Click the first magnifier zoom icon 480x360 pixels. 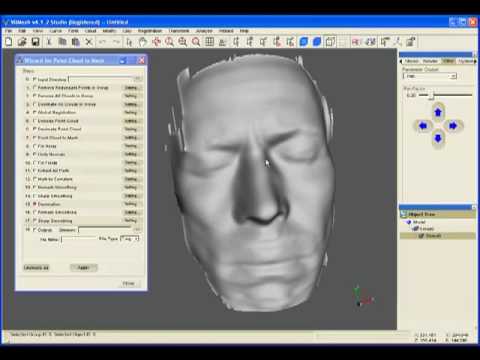click(170, 42)
